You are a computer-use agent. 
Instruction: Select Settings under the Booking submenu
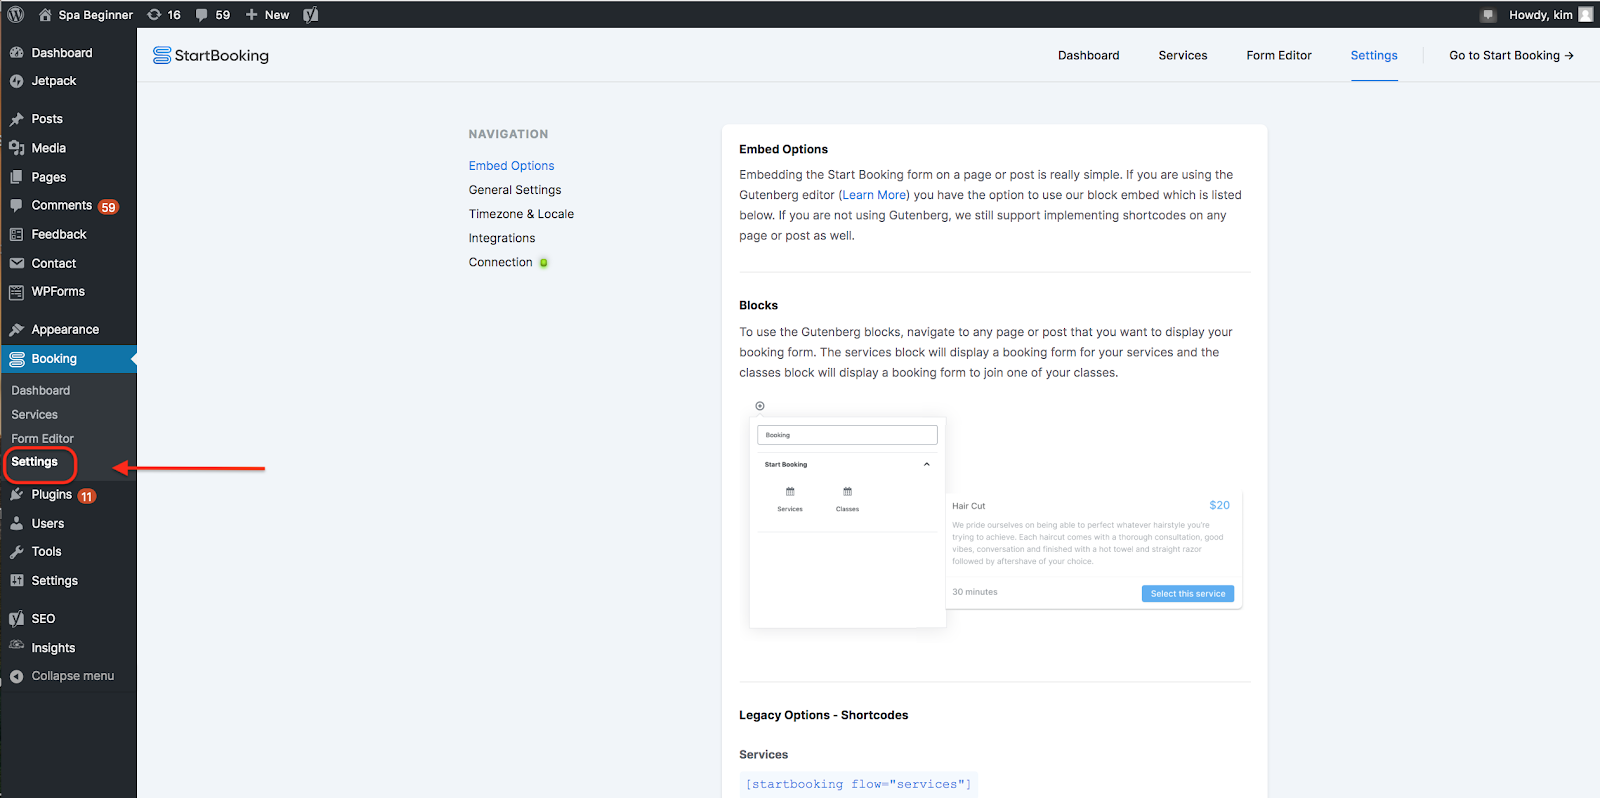coord(35,462)
